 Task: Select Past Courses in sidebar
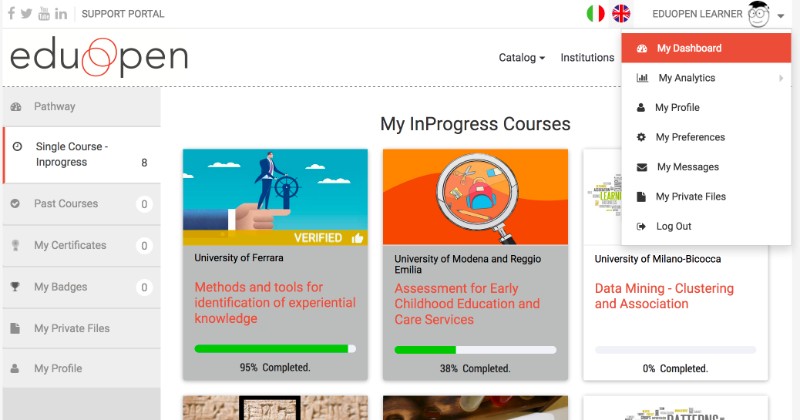click(x=66, y=204)
